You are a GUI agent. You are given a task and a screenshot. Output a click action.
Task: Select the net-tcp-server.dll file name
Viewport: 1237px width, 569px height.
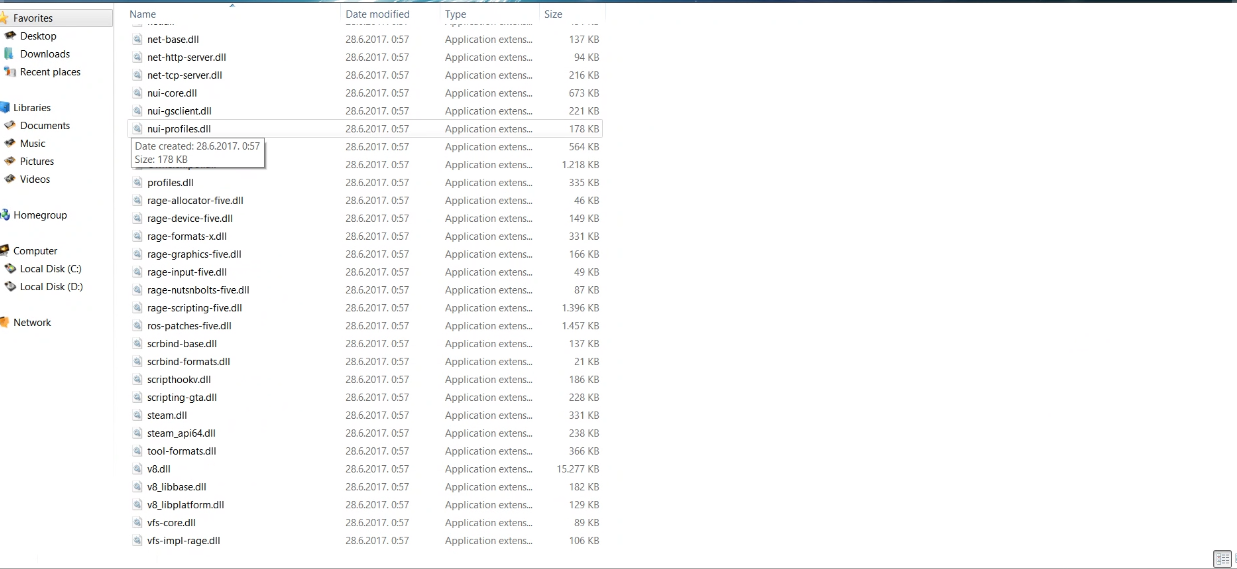click(x=184, y=75)
